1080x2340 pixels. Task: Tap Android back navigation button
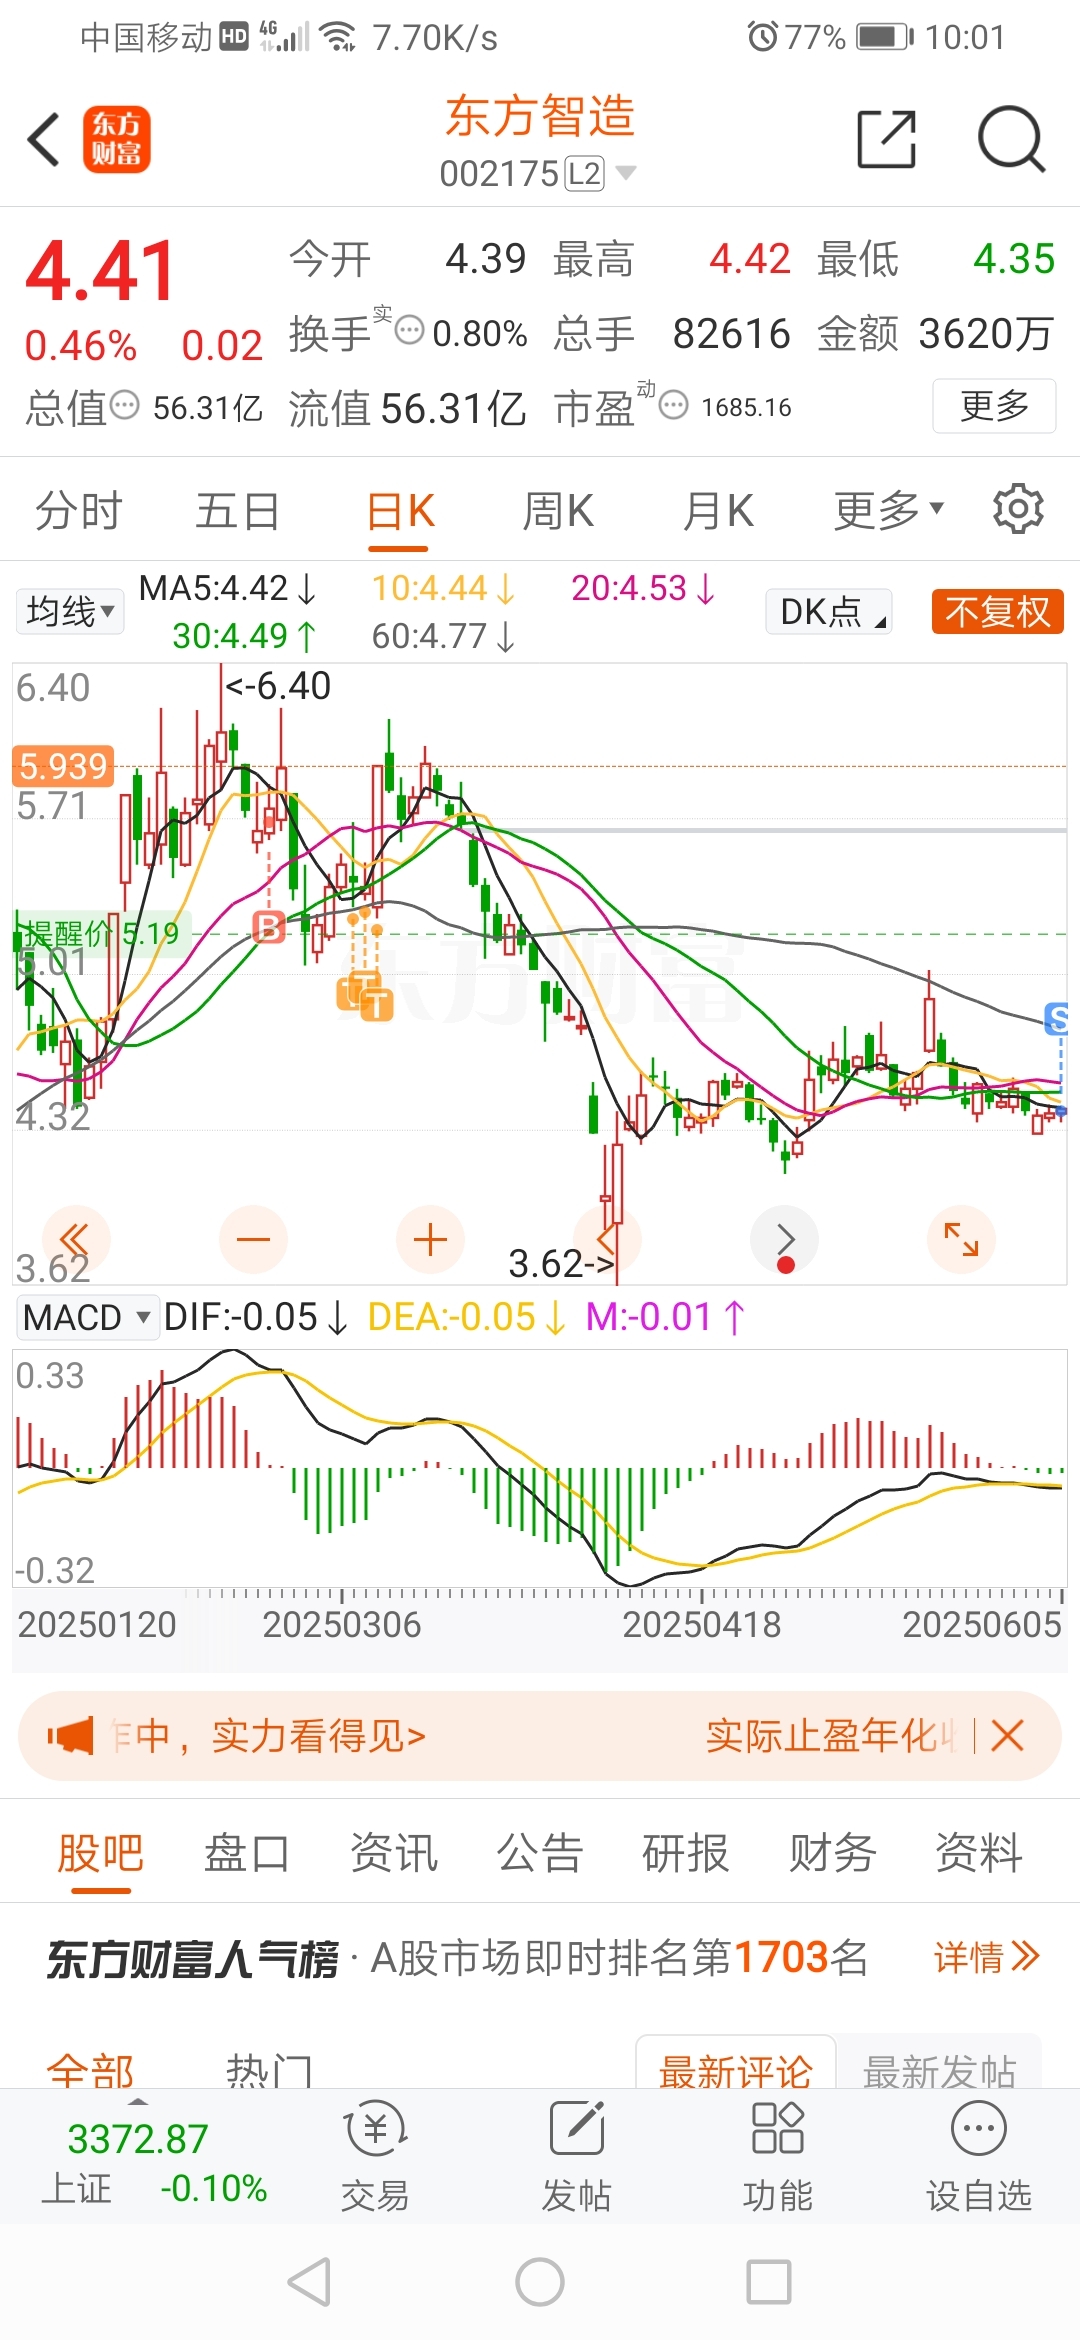point(309,2282)
